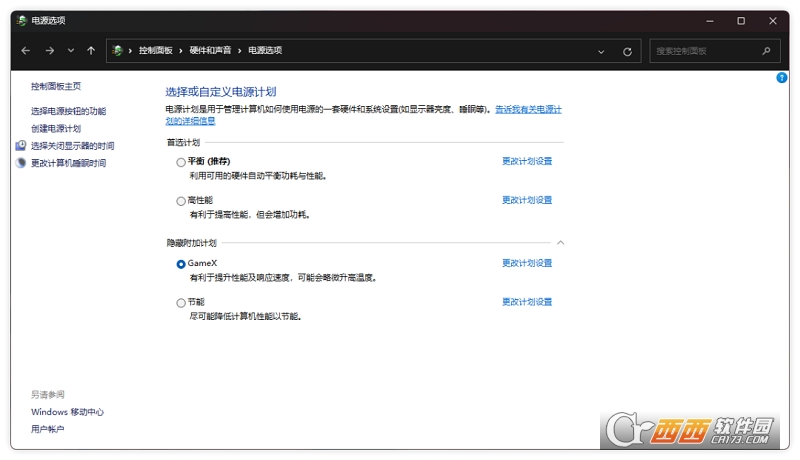800x460 pixels.
Task: Minimize the 电源选项 window
Action: [710, 21]
